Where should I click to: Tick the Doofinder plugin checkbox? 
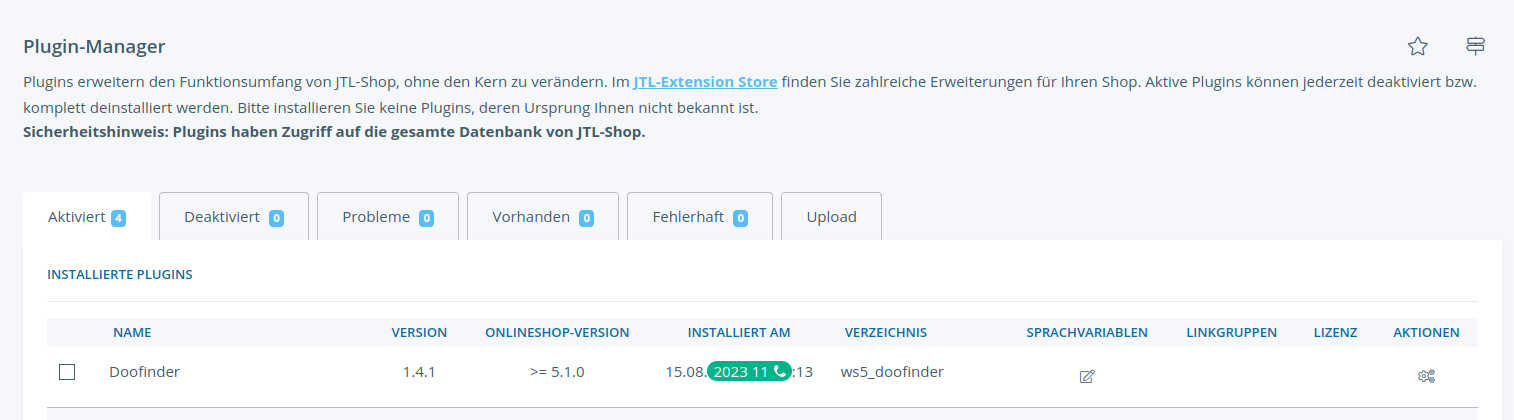tap(67, 372)
